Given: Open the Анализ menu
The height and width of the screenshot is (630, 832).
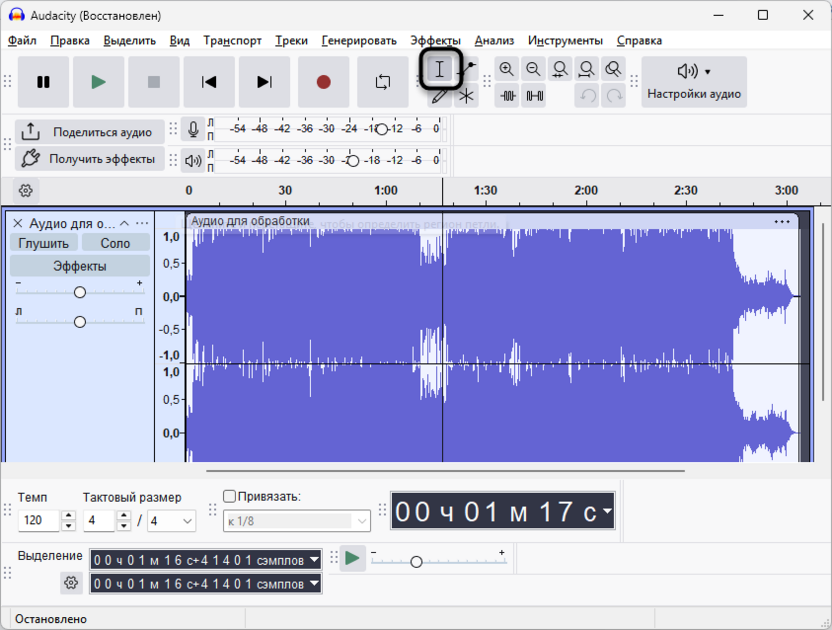Looking at the screenshot, I should (495, 40).
